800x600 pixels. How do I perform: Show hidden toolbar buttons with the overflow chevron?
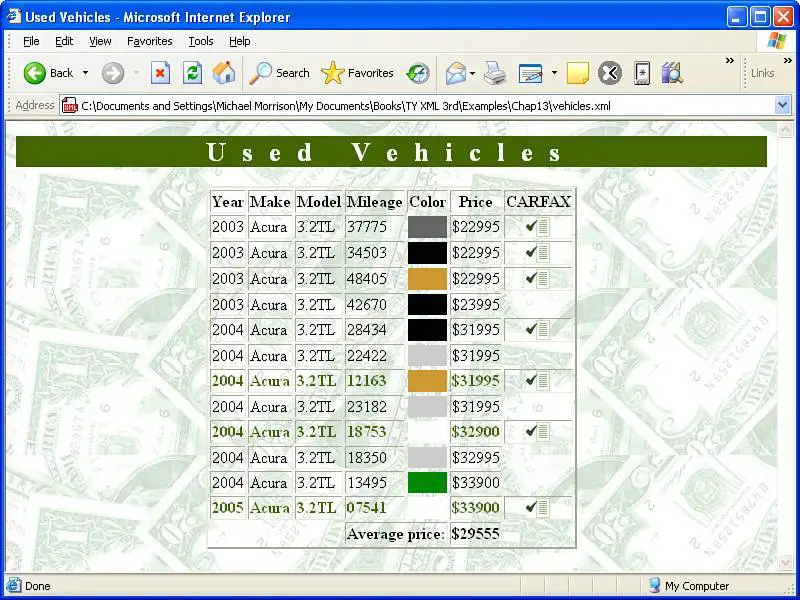tap(730, 61)
